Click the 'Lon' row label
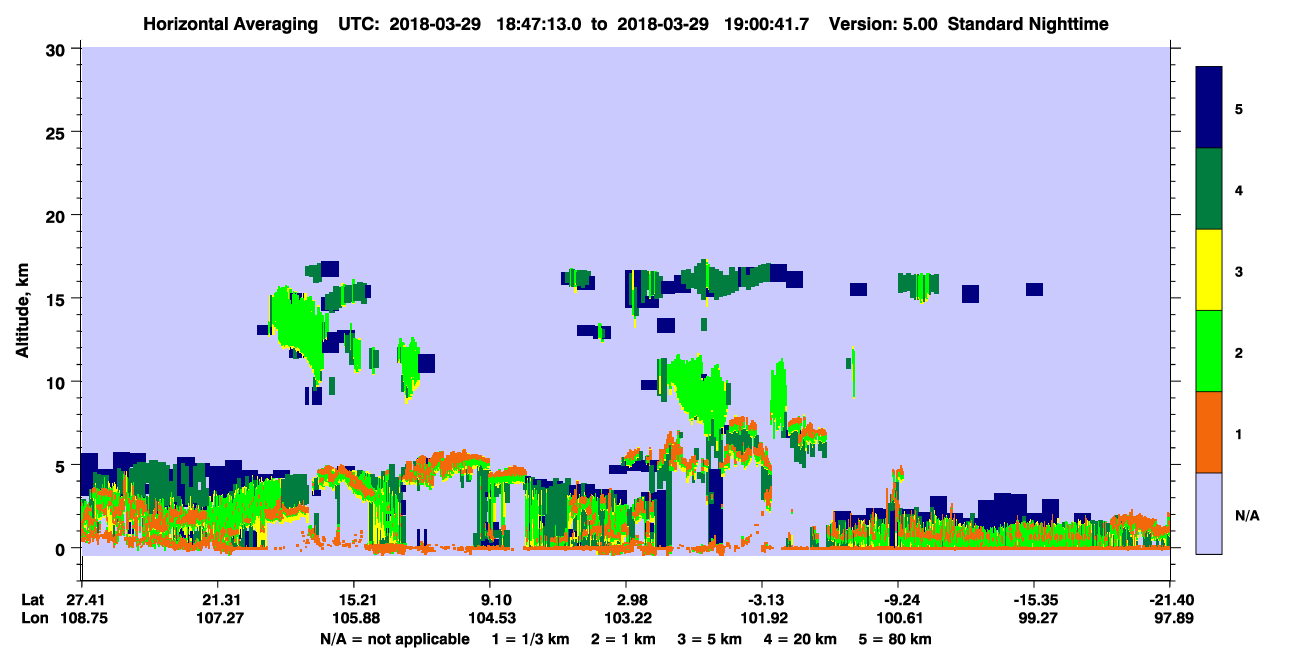This screenshot has height=667, width=1300. pos(33,618)
